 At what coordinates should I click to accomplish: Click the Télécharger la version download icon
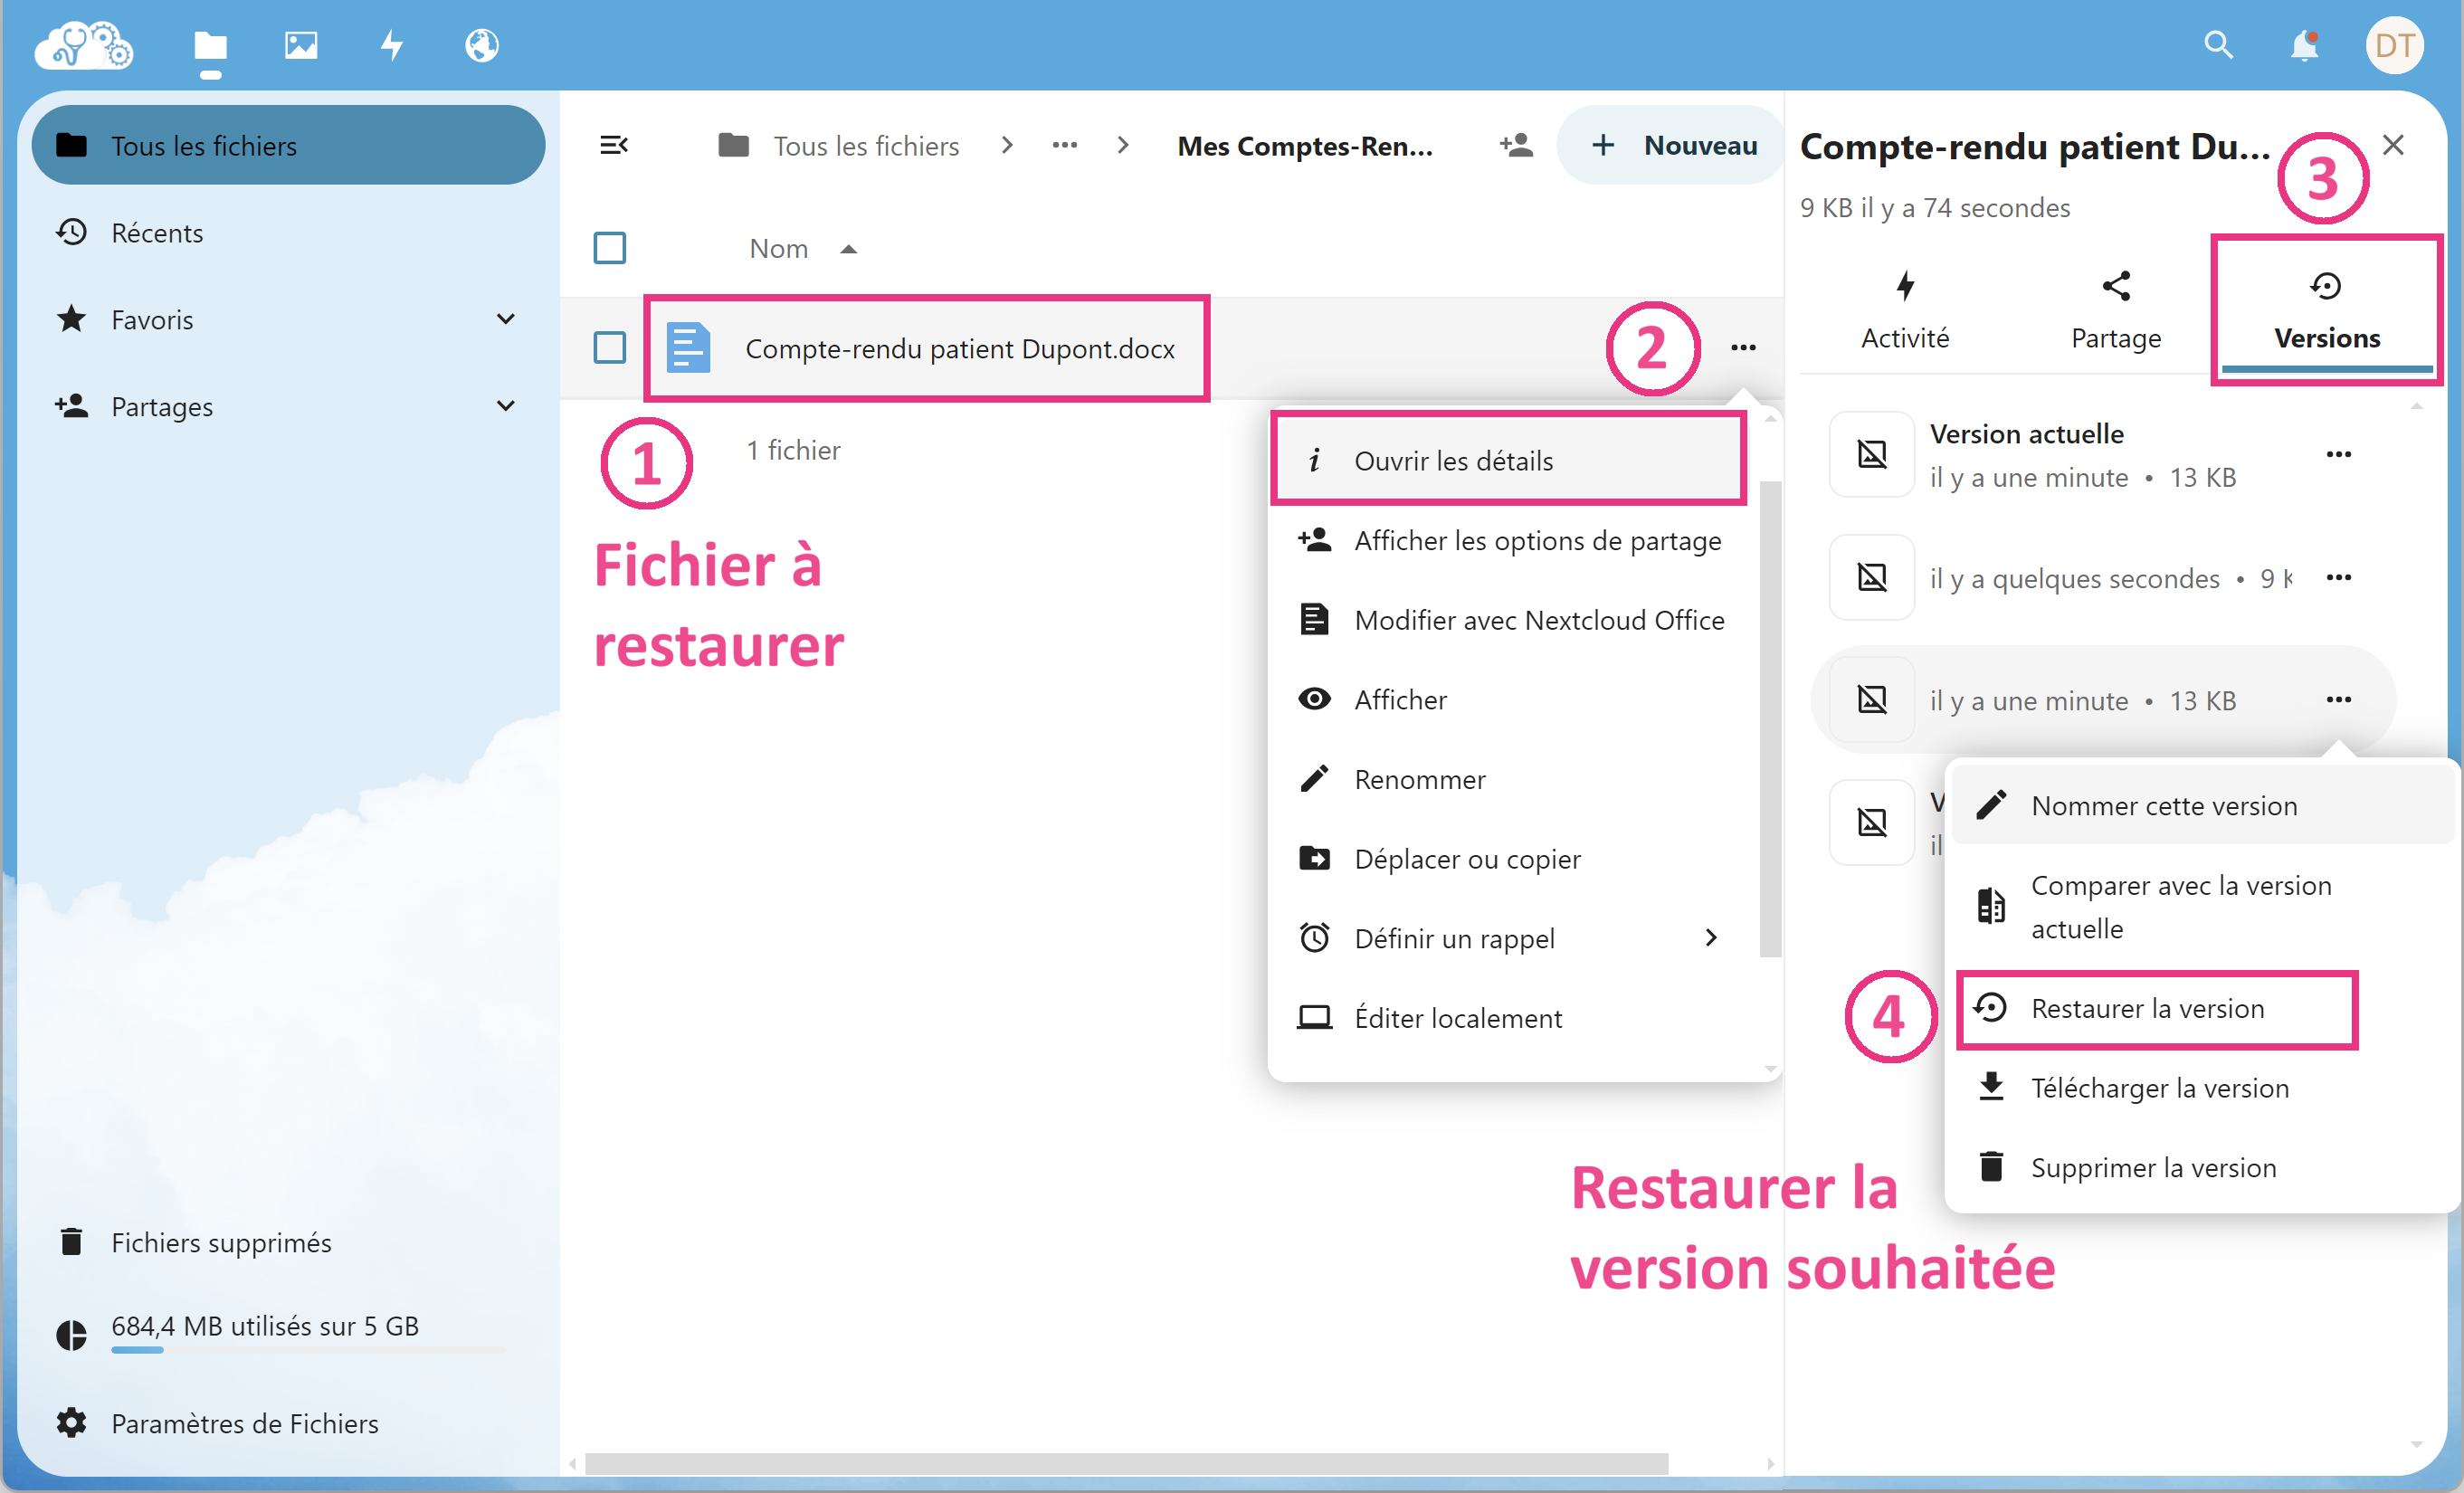tap(1991, 1087)
